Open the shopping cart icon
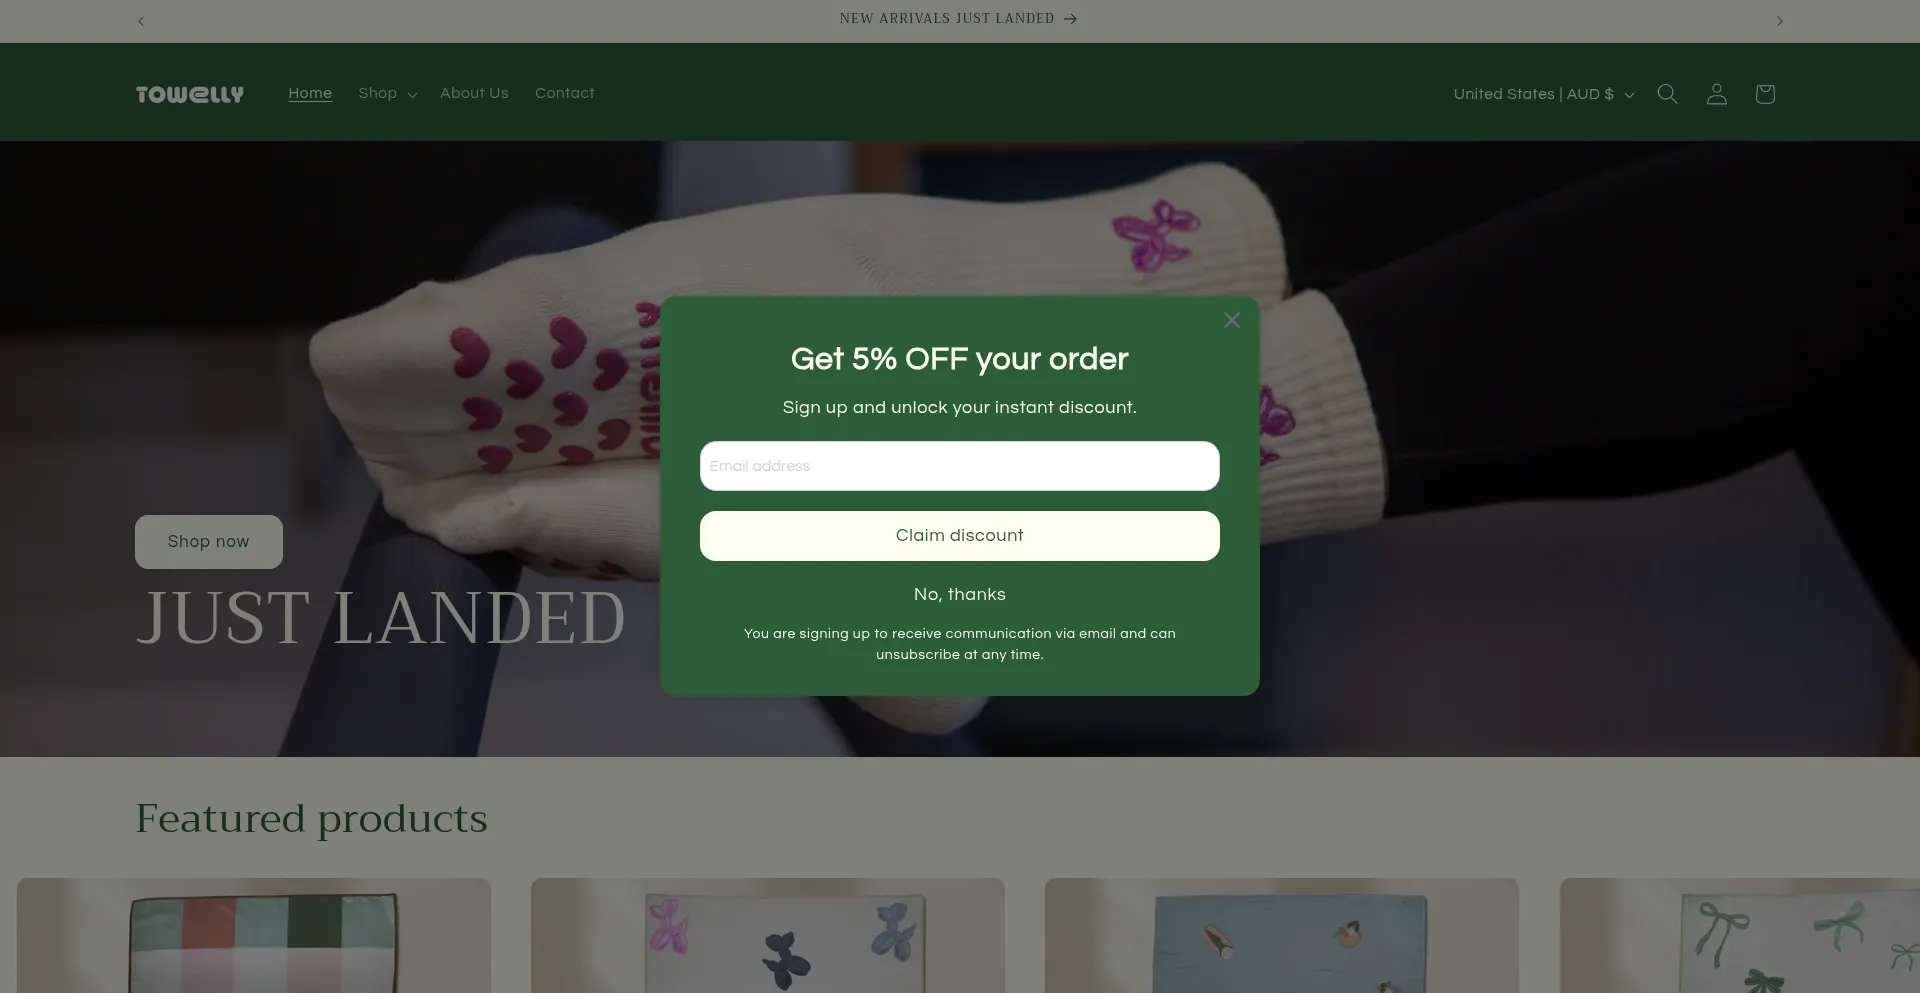 [1765, 94]
